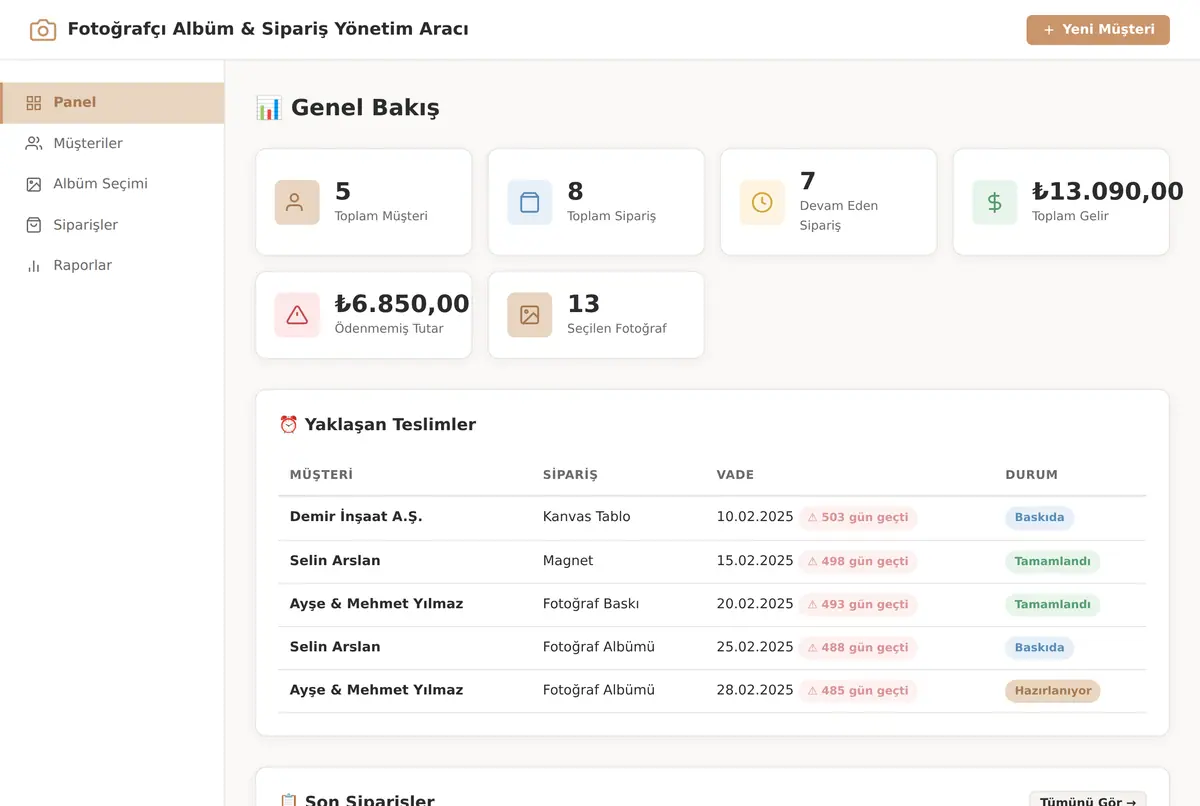
Task: Click the alarm clock emoji beside Yaklaşan Teslimler
Action: pyautogui.click(x=289, y=425)
